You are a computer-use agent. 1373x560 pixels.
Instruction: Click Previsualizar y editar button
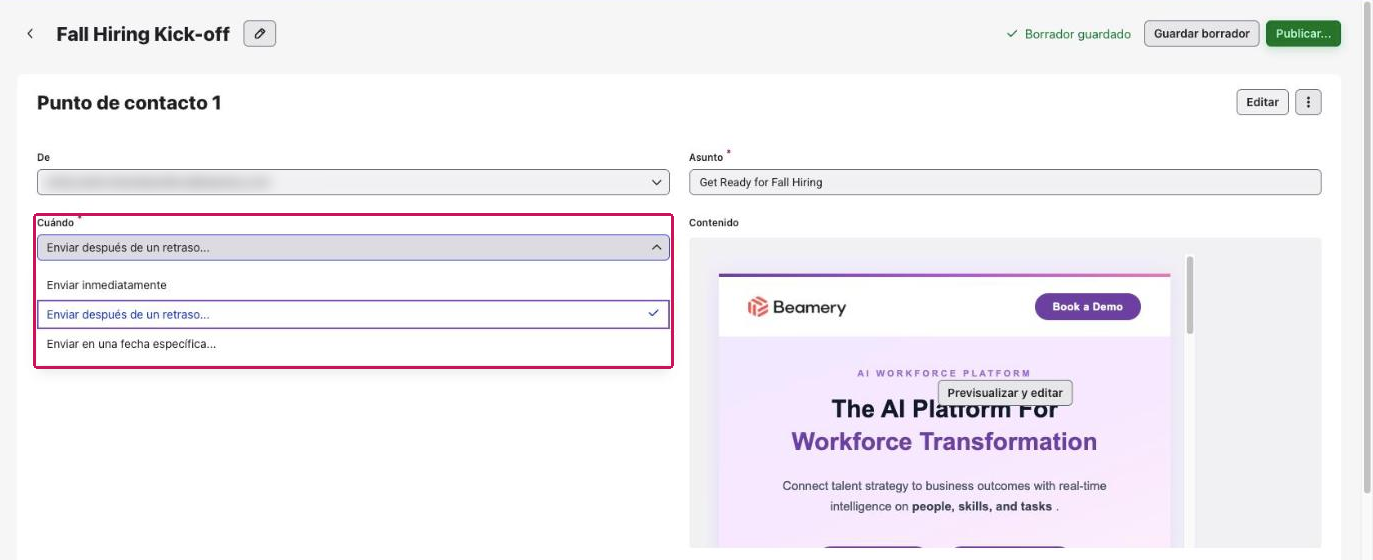coord(1005,393)
